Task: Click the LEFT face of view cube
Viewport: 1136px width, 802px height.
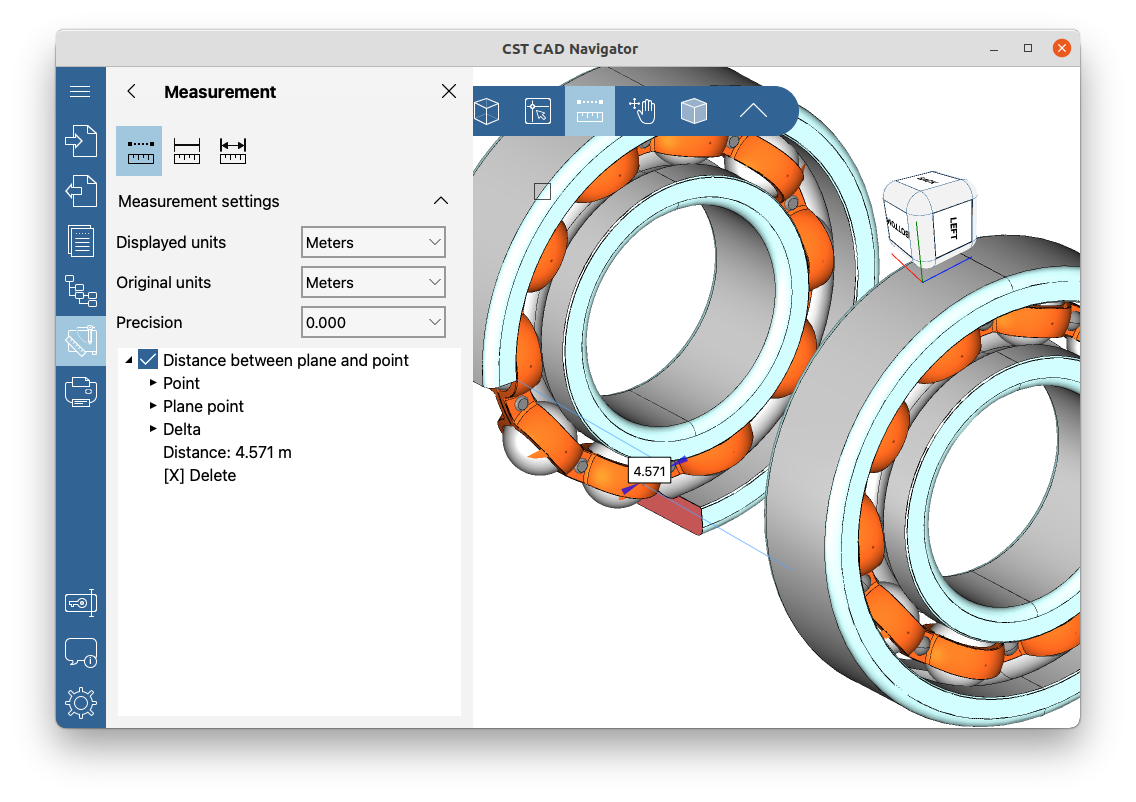Action: [x=953, y=227]
